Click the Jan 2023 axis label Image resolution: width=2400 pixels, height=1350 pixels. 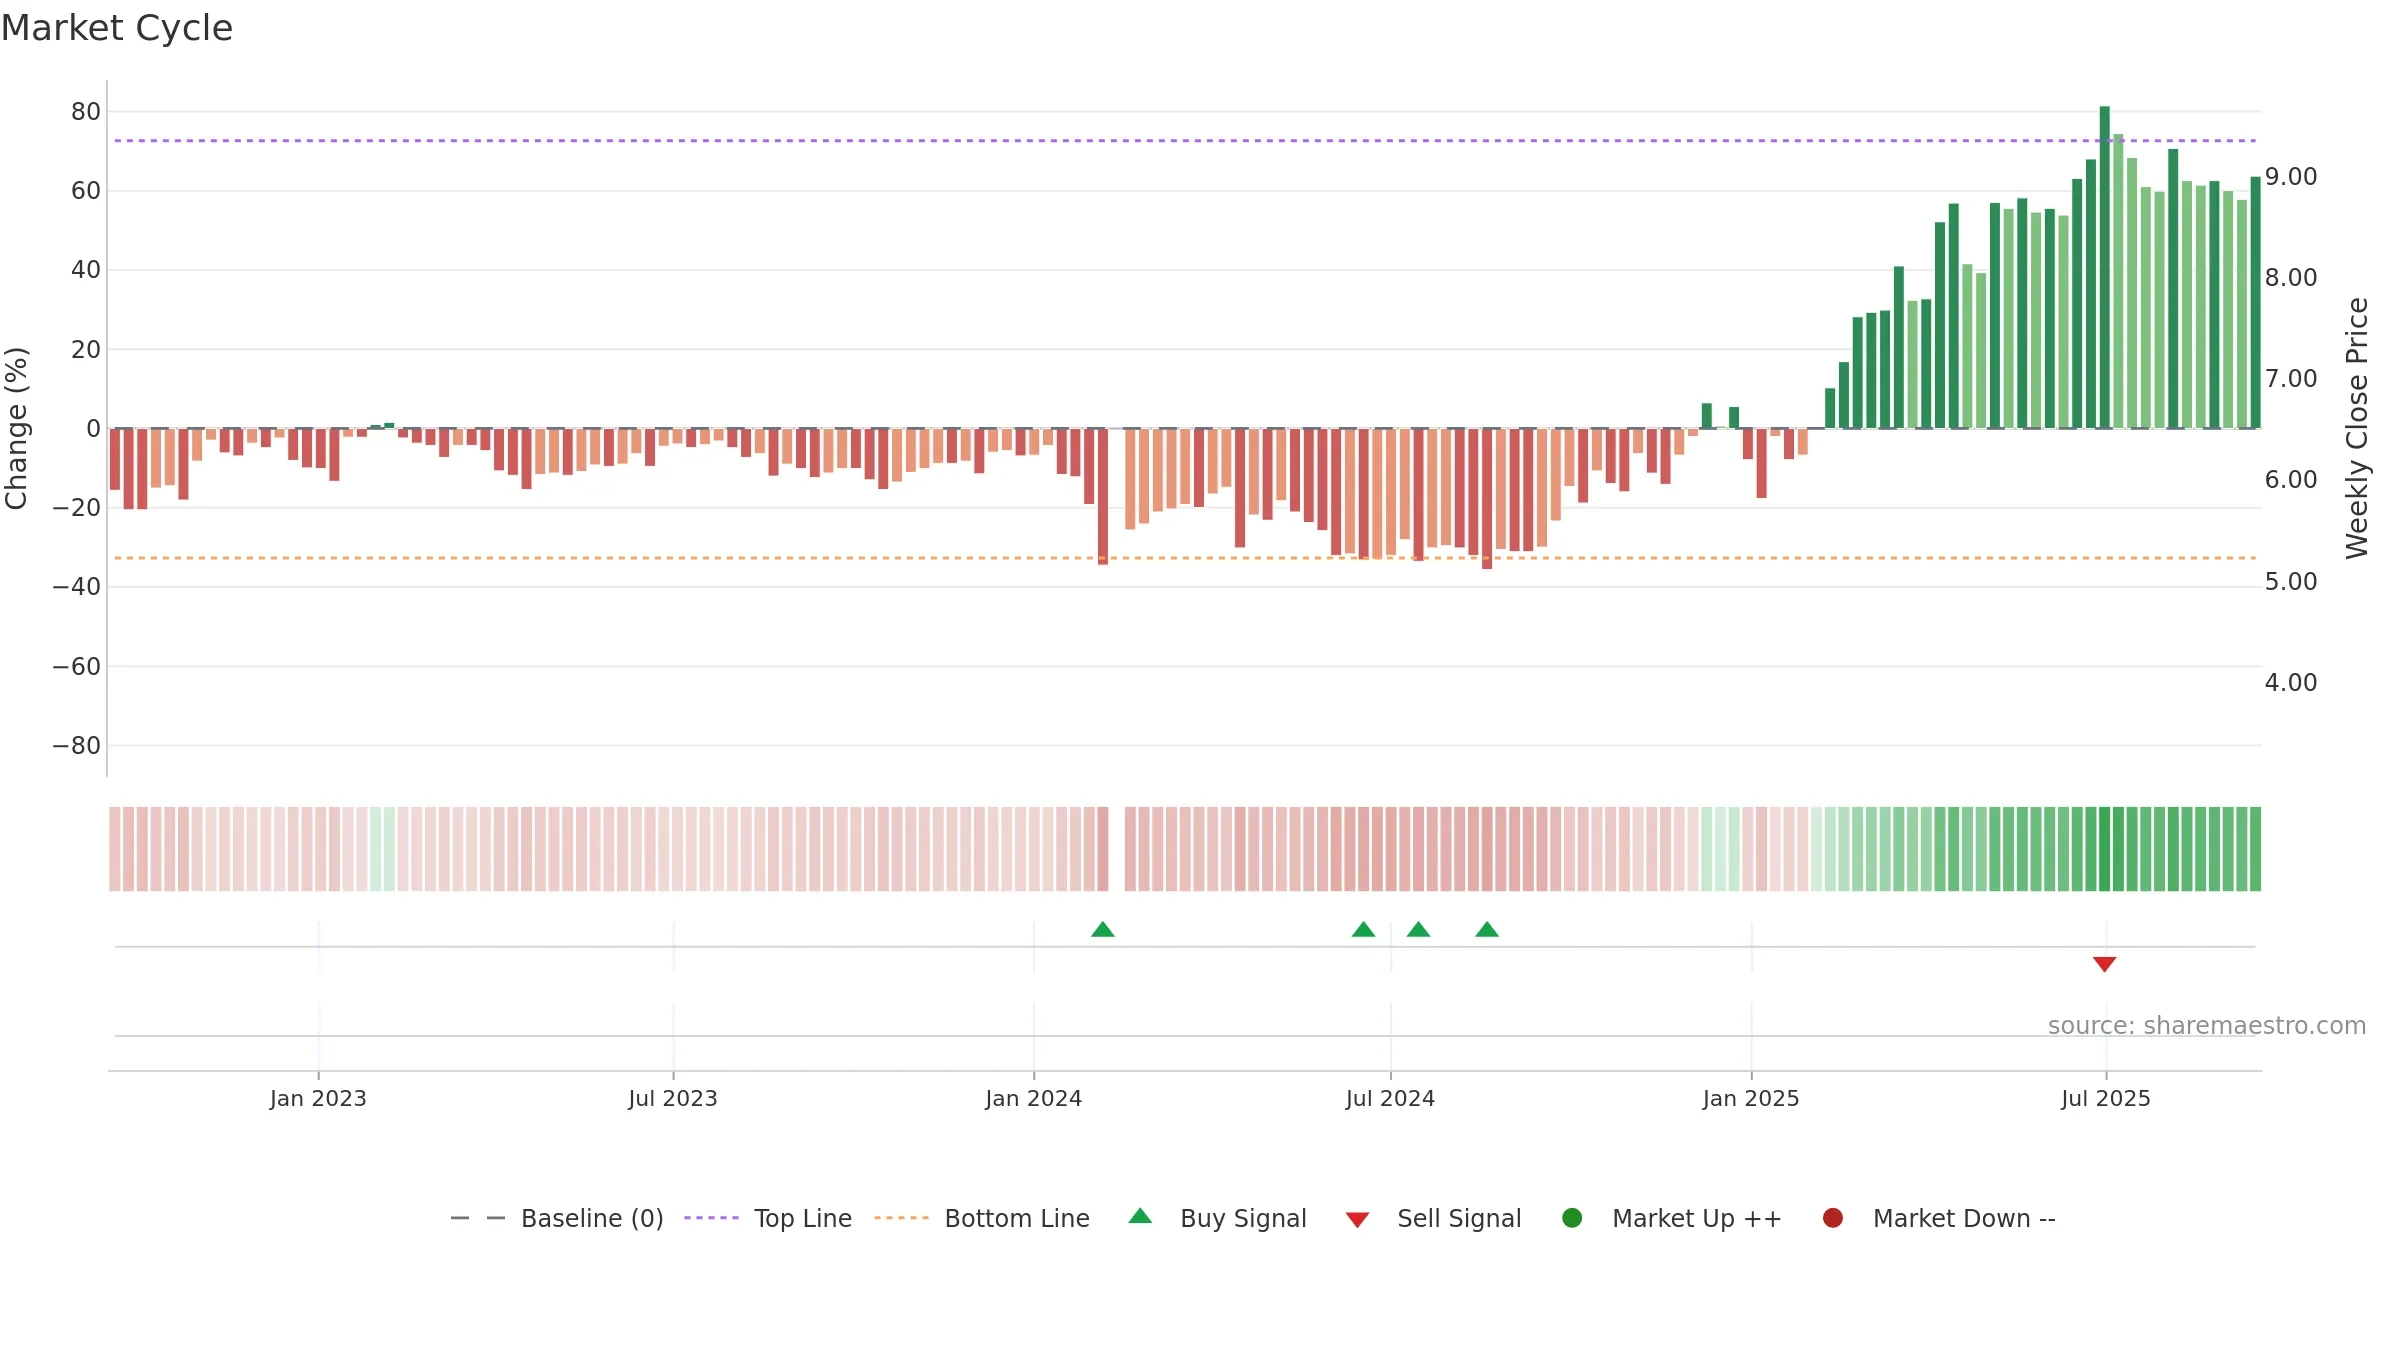[318, 1099]
